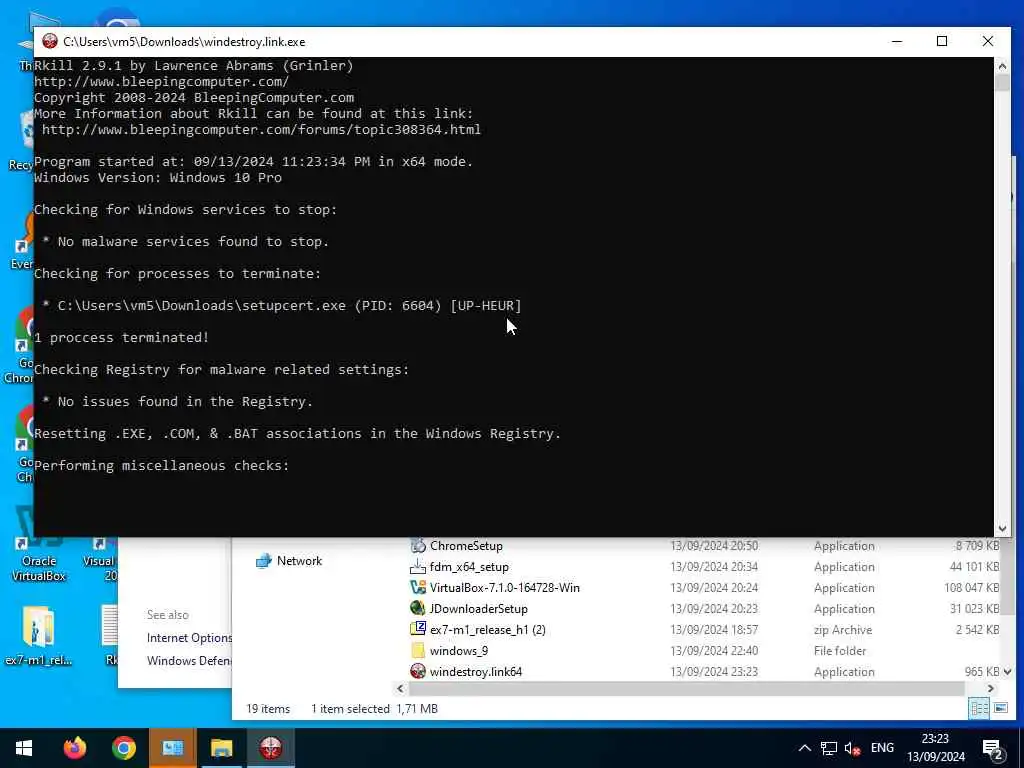This screenshot has width=1024, height=768.
Task: Click the bleepingcomputer forums URL in console
Action: 261,129
